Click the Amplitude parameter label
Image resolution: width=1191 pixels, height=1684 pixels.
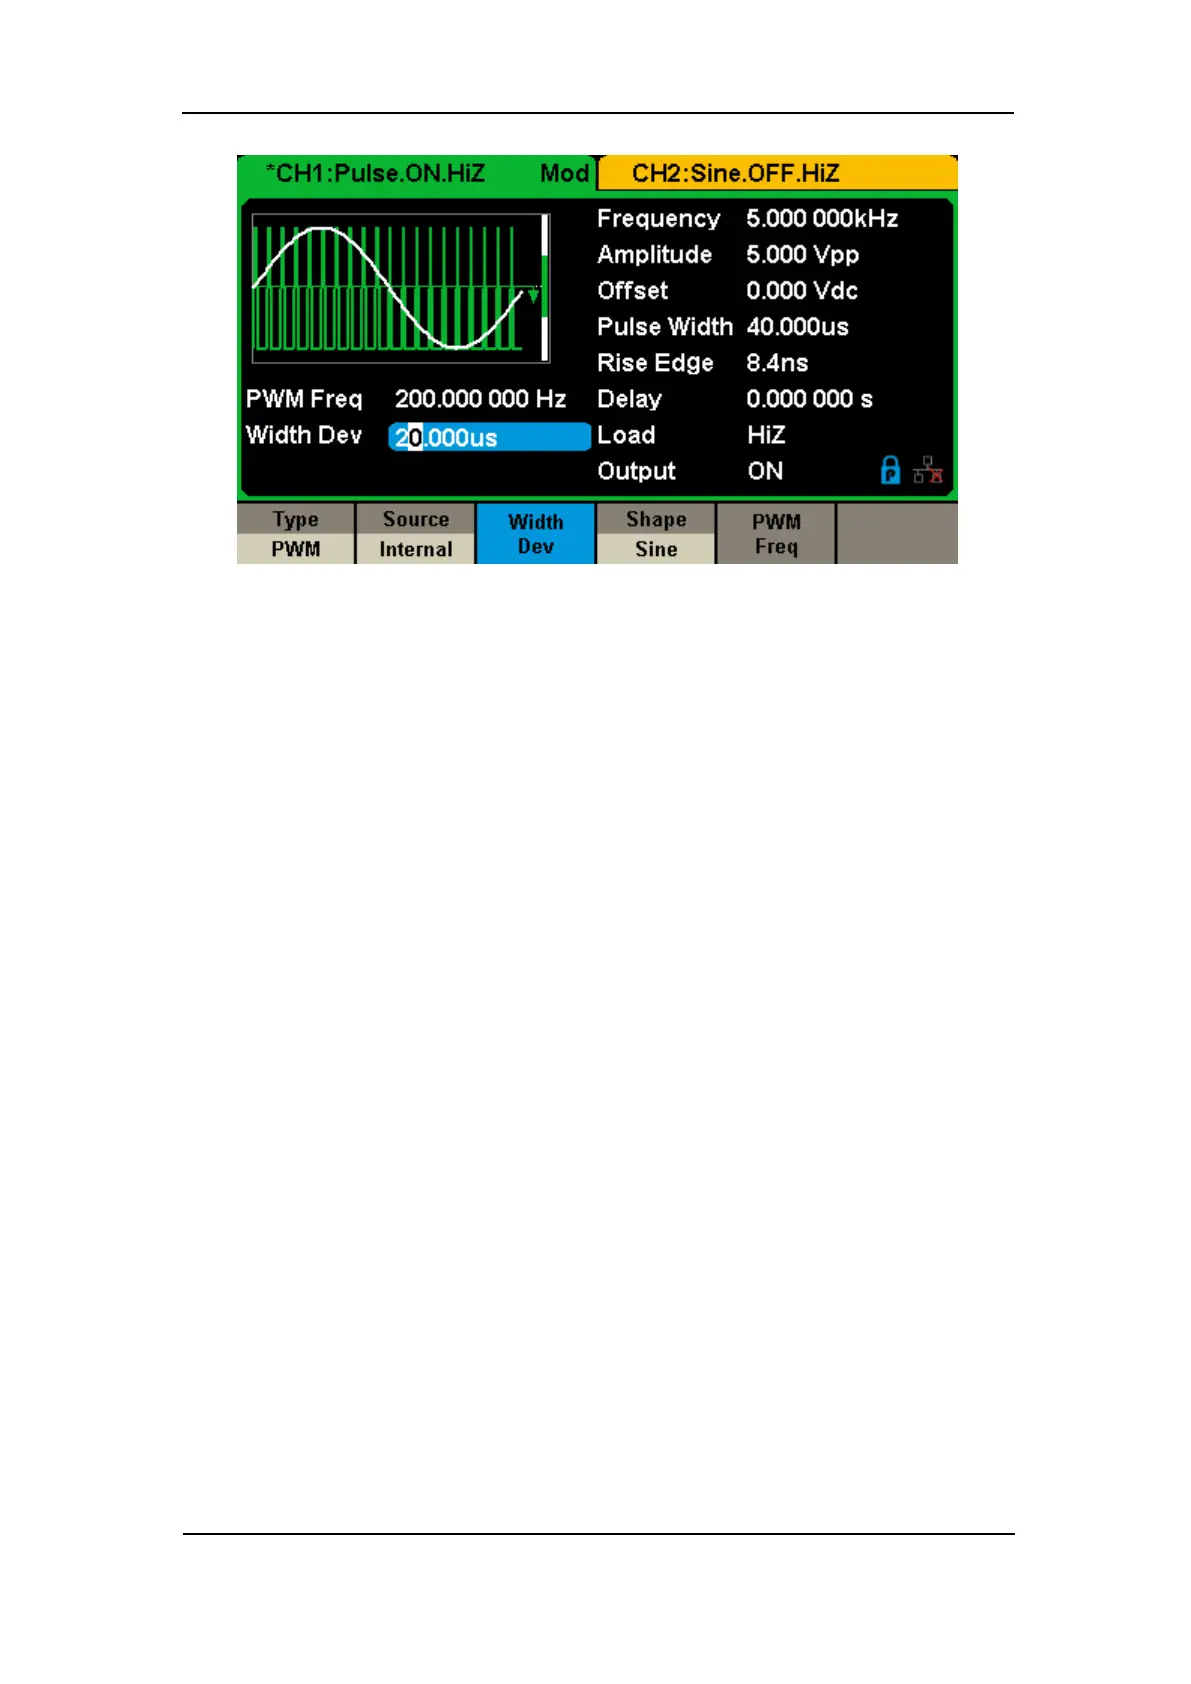point(654,255)
